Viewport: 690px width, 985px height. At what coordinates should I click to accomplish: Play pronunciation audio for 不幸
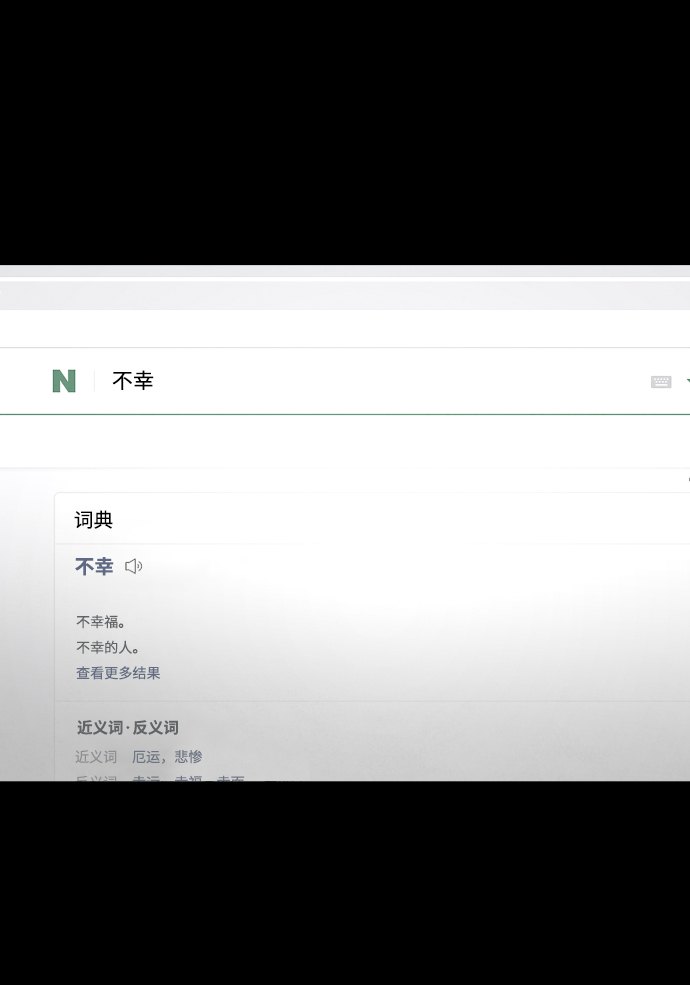133,567
